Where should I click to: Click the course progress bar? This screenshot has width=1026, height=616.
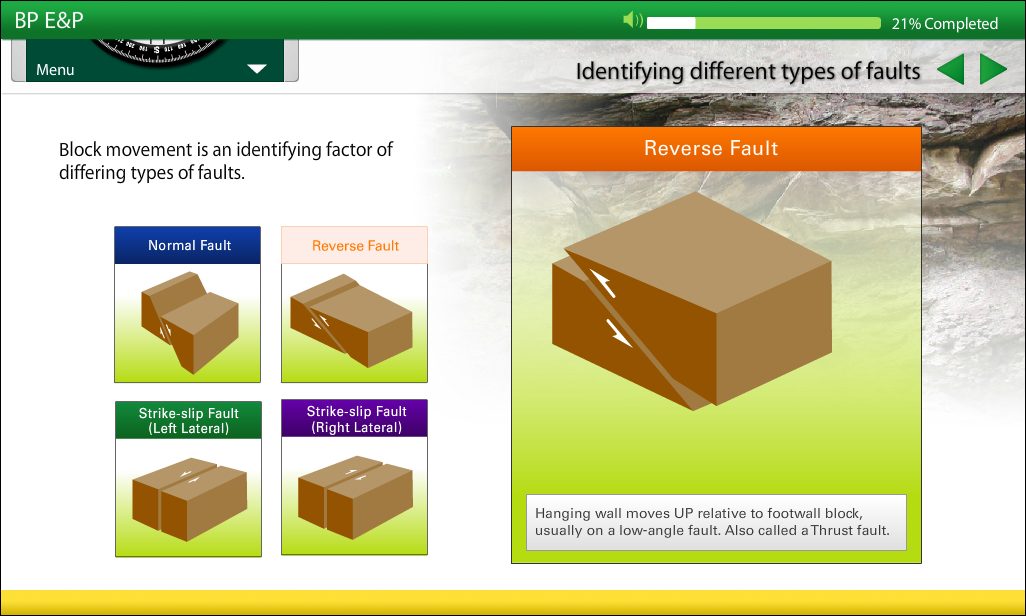click(x=763, y=23)
